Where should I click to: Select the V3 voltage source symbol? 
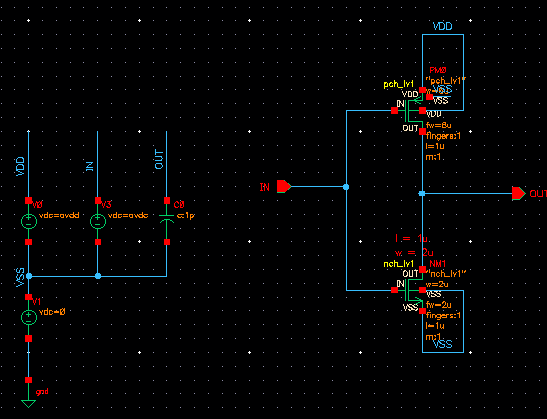coord(98,221)
